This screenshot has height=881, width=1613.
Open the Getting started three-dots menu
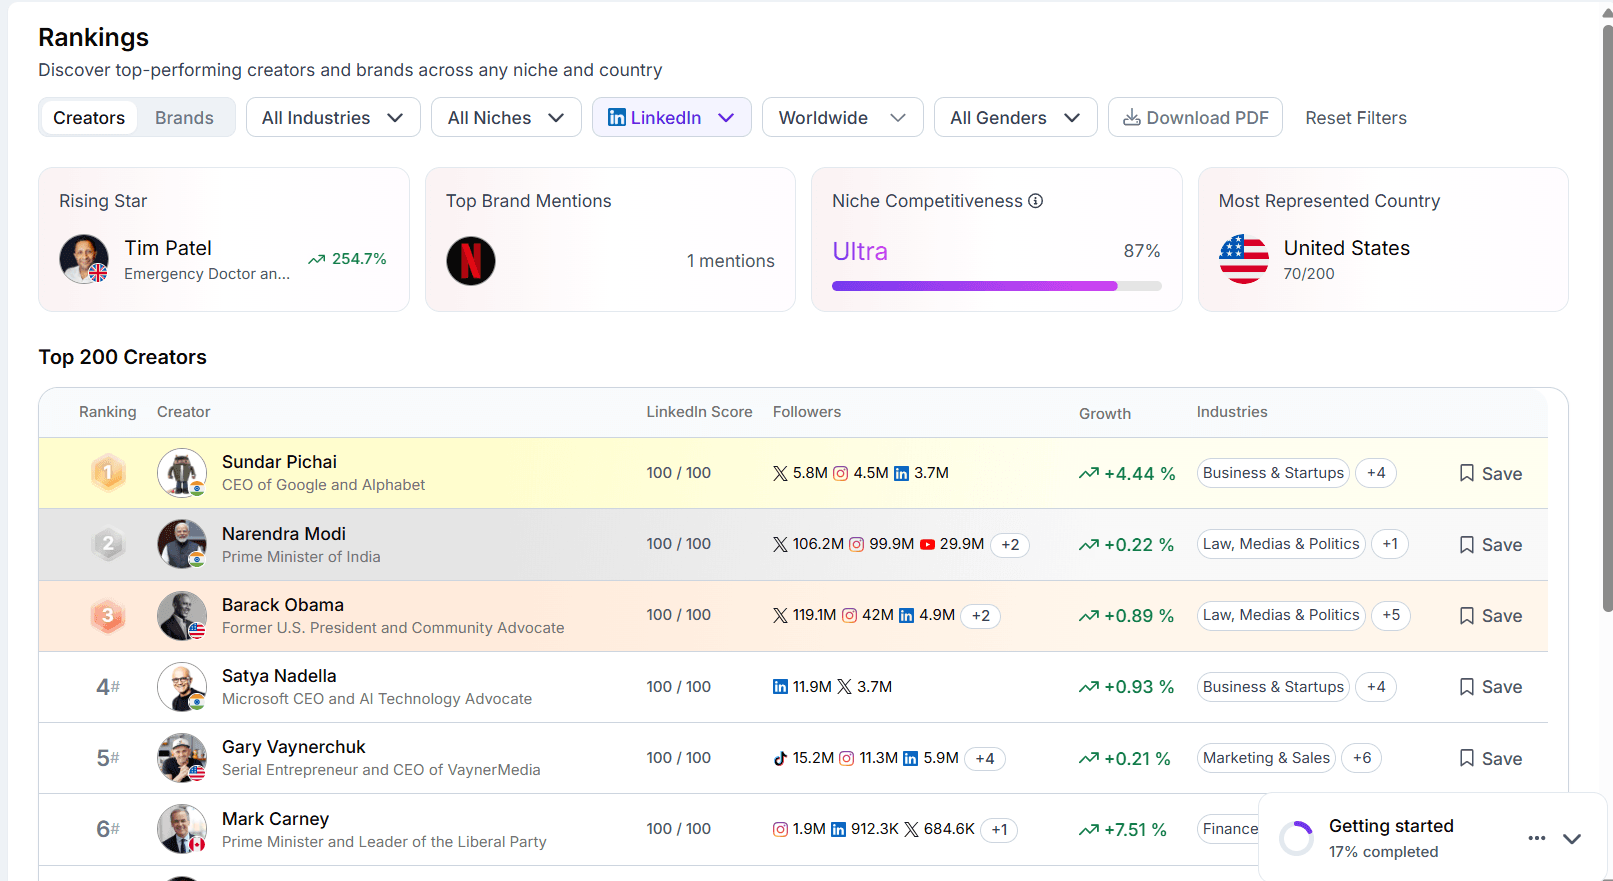[x=1536, y=838]
